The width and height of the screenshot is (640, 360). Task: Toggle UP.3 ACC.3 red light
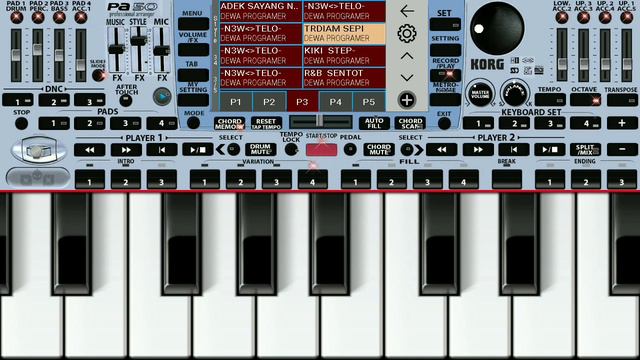(x=583, y=18)
